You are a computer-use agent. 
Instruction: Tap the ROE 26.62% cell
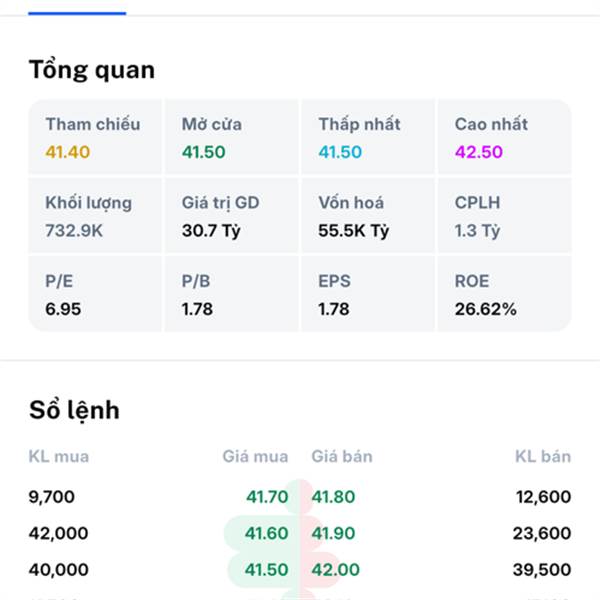tap(505, 294)
